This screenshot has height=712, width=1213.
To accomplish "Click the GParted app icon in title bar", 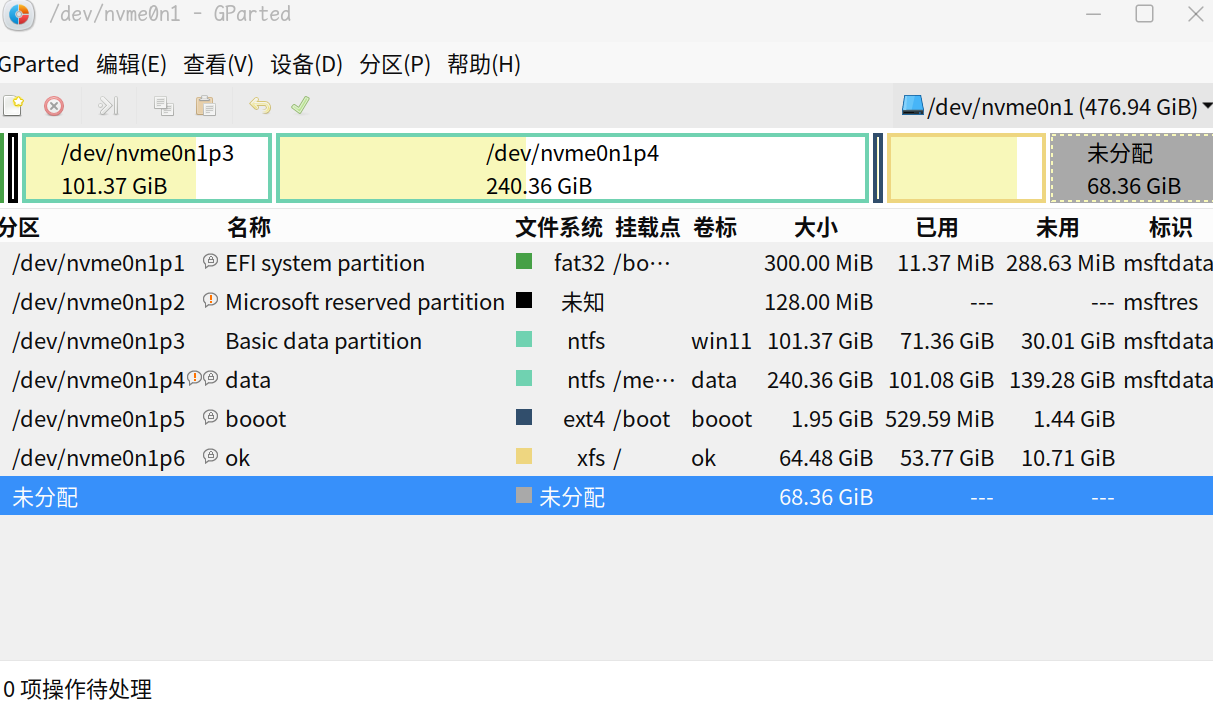I will (x=20, y=14).
